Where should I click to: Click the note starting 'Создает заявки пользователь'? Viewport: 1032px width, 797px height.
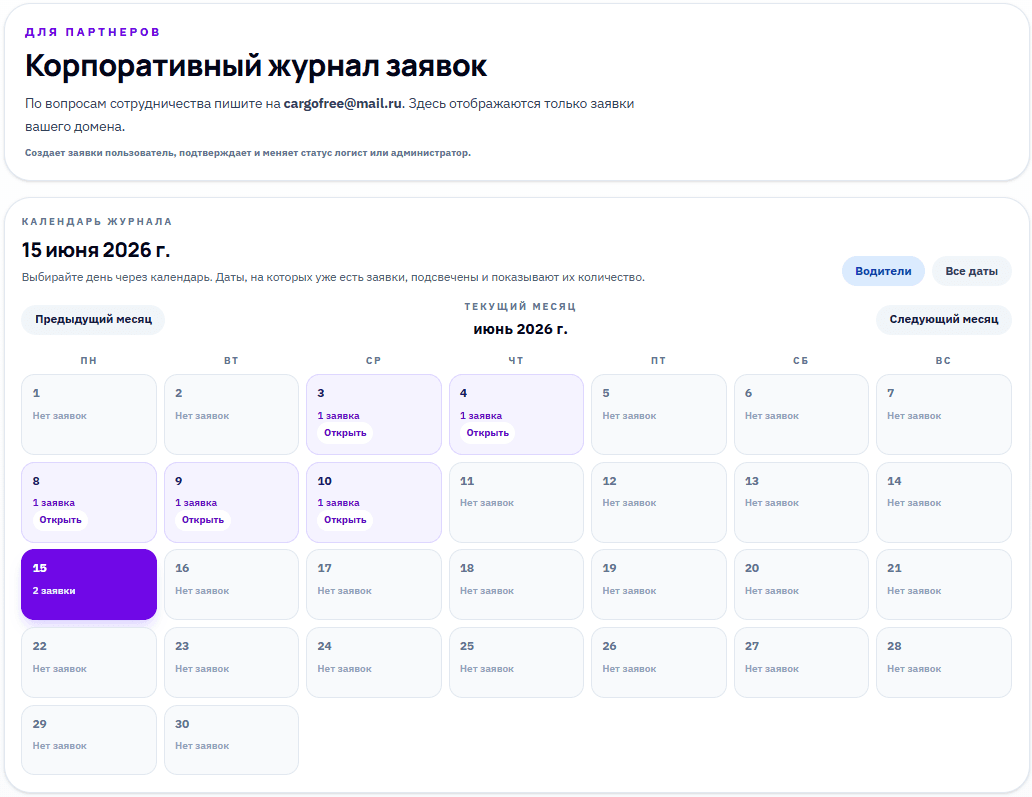click(x=248, y=153)
